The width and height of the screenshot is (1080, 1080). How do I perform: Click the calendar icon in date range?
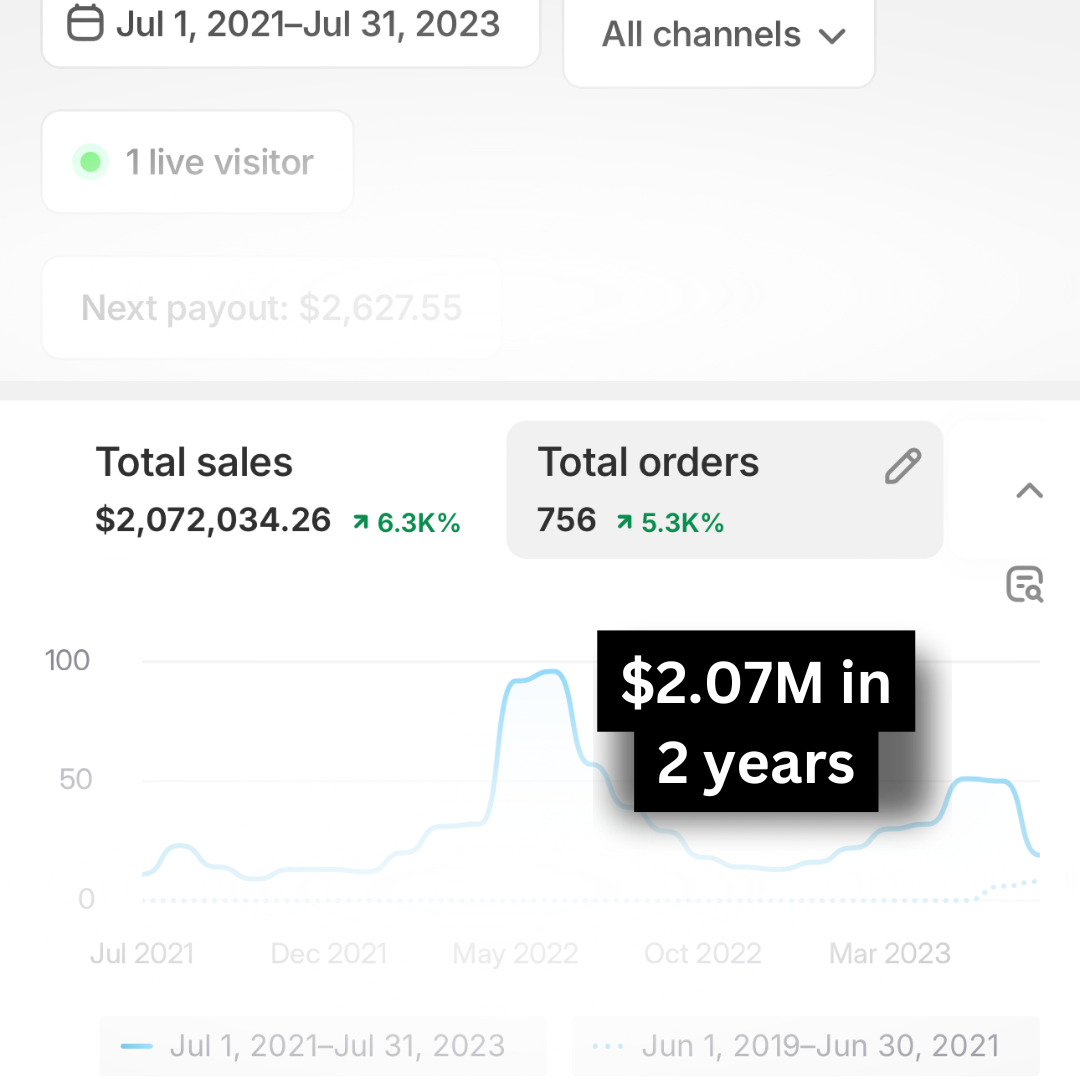tap(85, 23)
